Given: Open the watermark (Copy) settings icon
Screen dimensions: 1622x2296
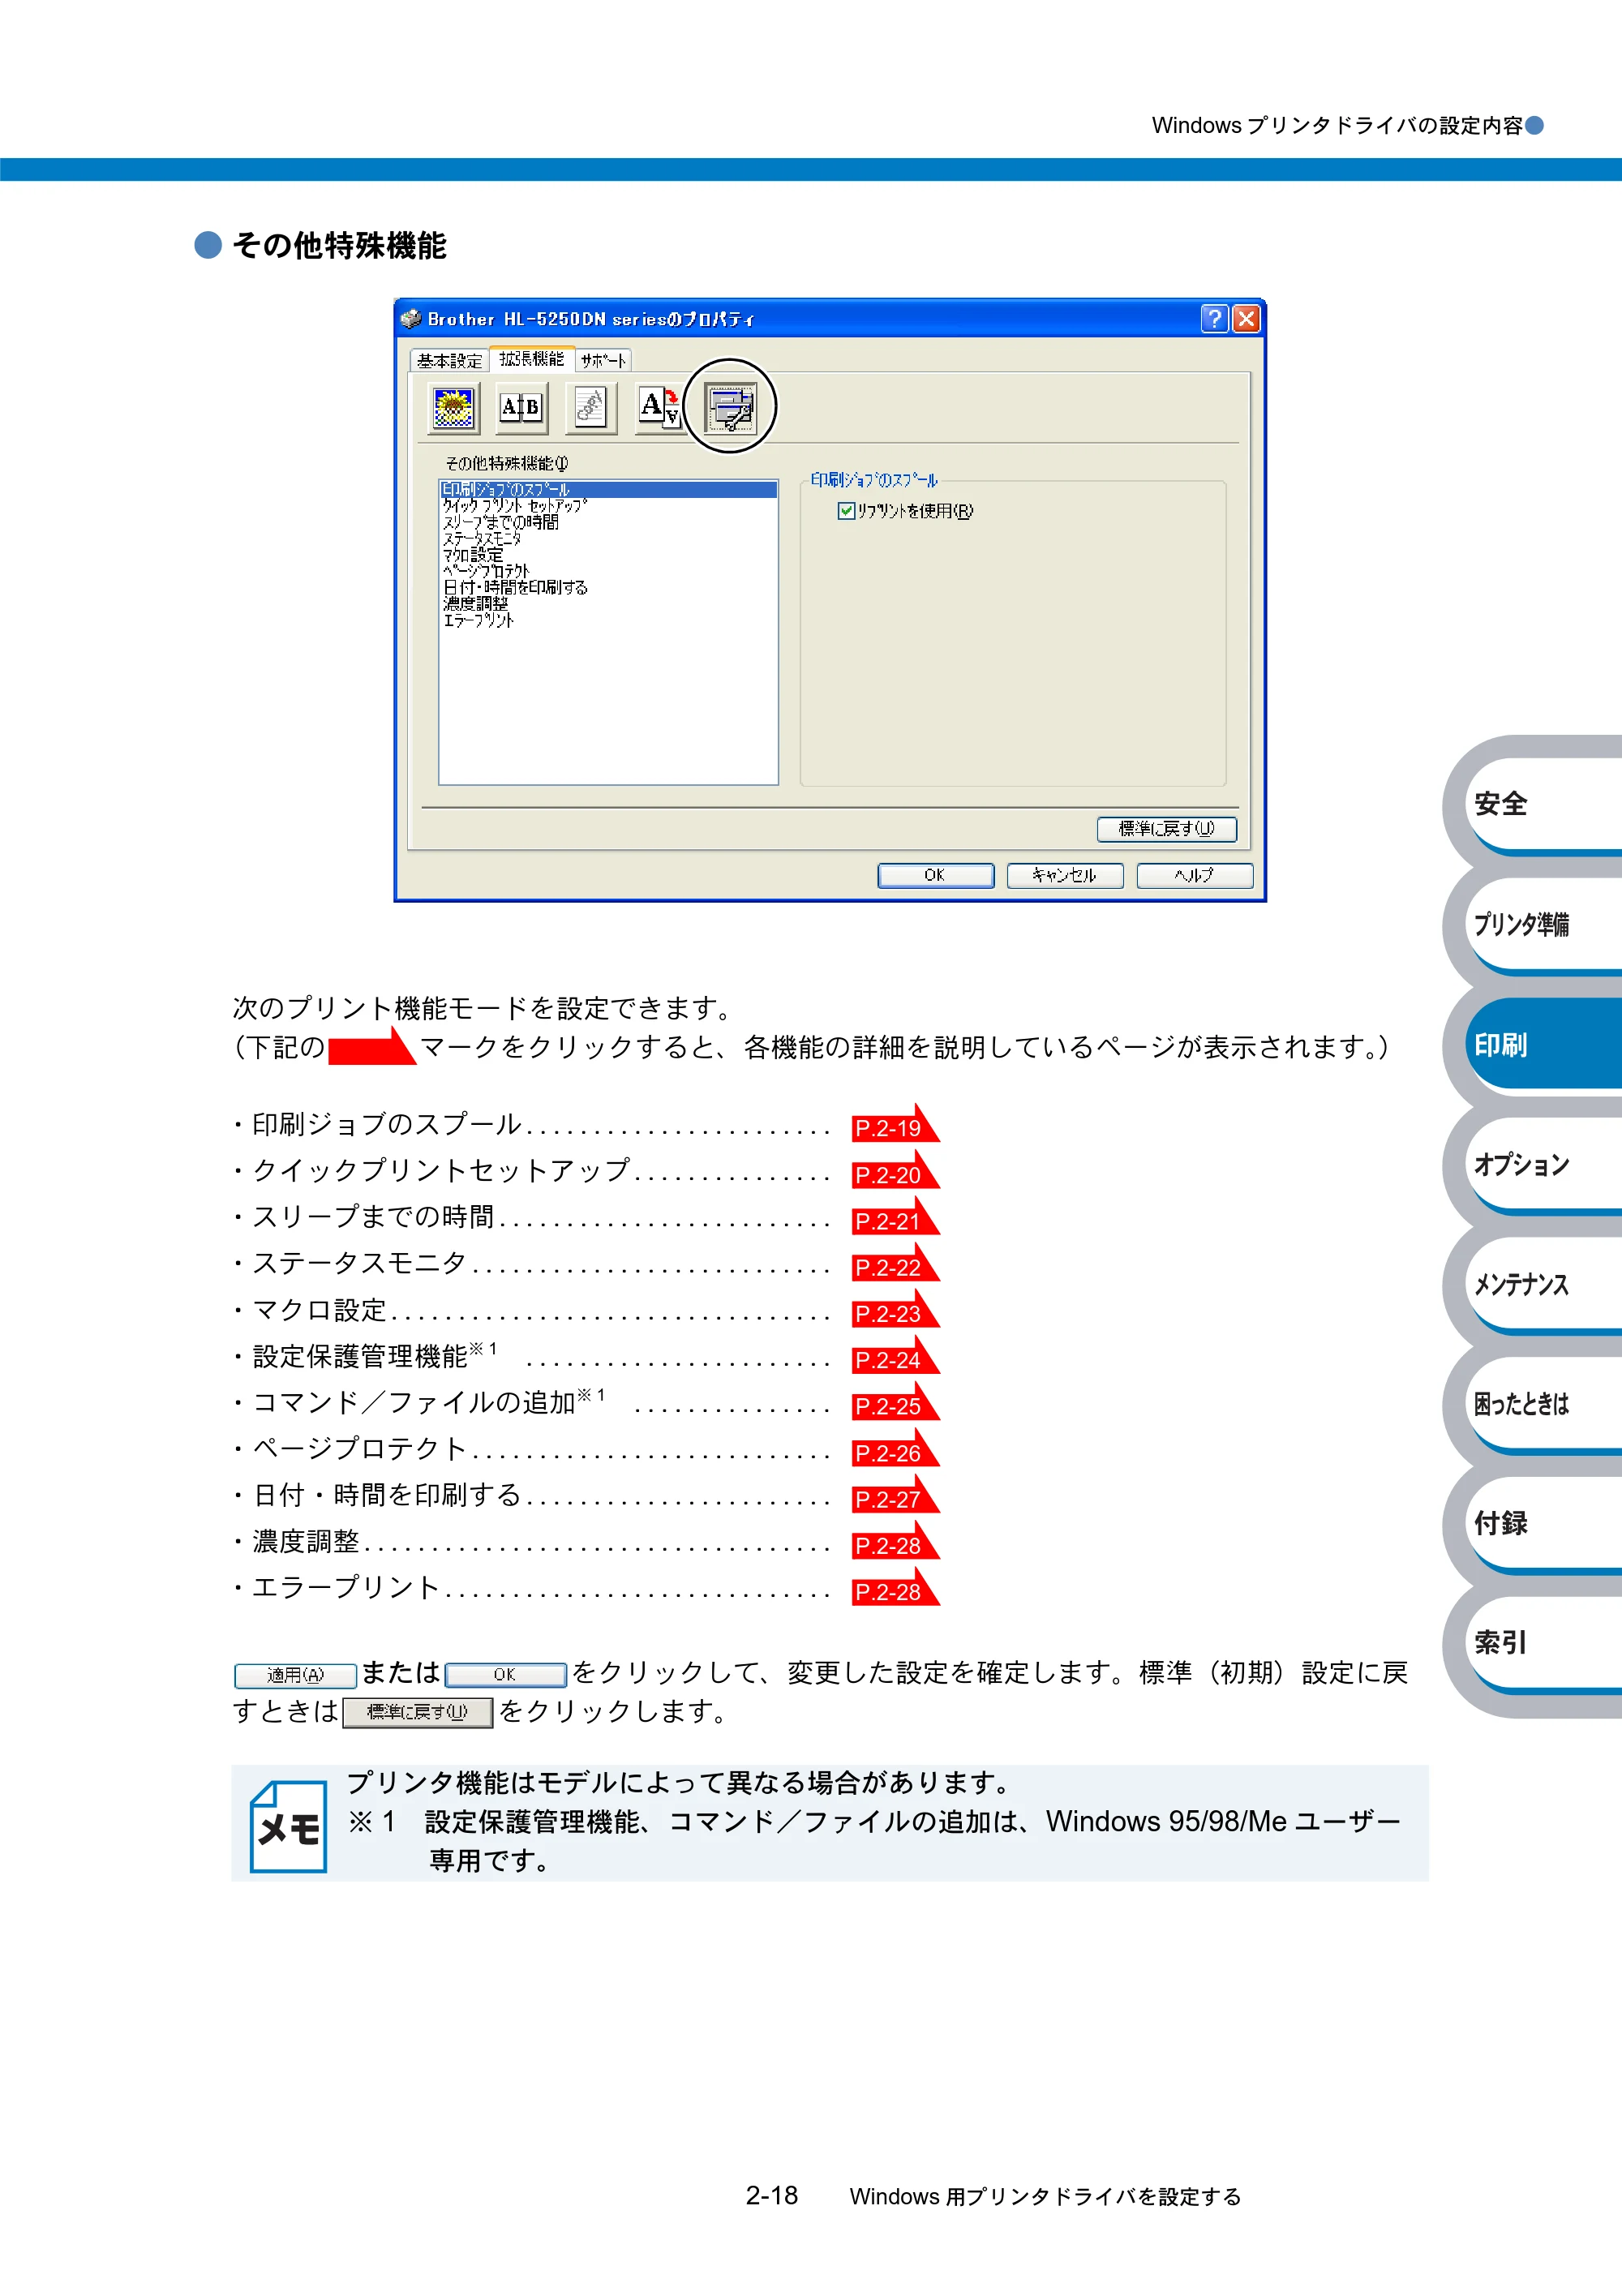Looking at the screenshot, I should [x=590, y=408].
